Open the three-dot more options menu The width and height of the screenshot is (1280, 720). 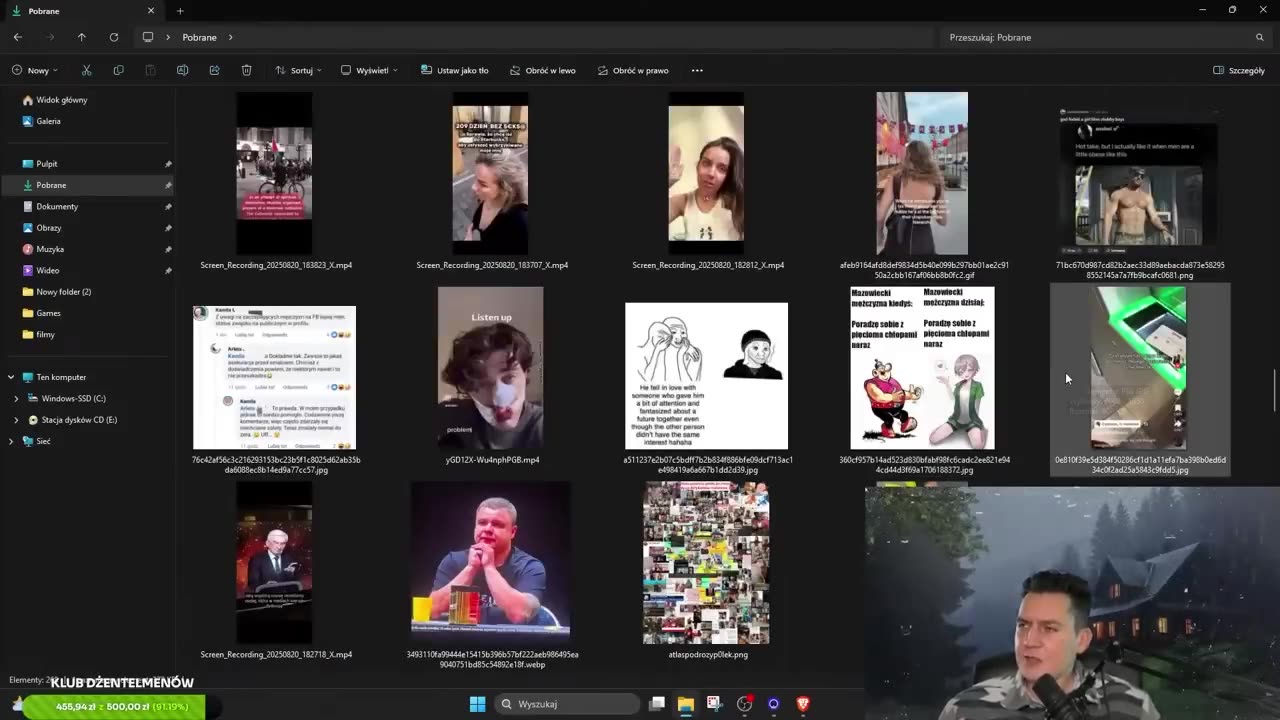click(697, 70)
